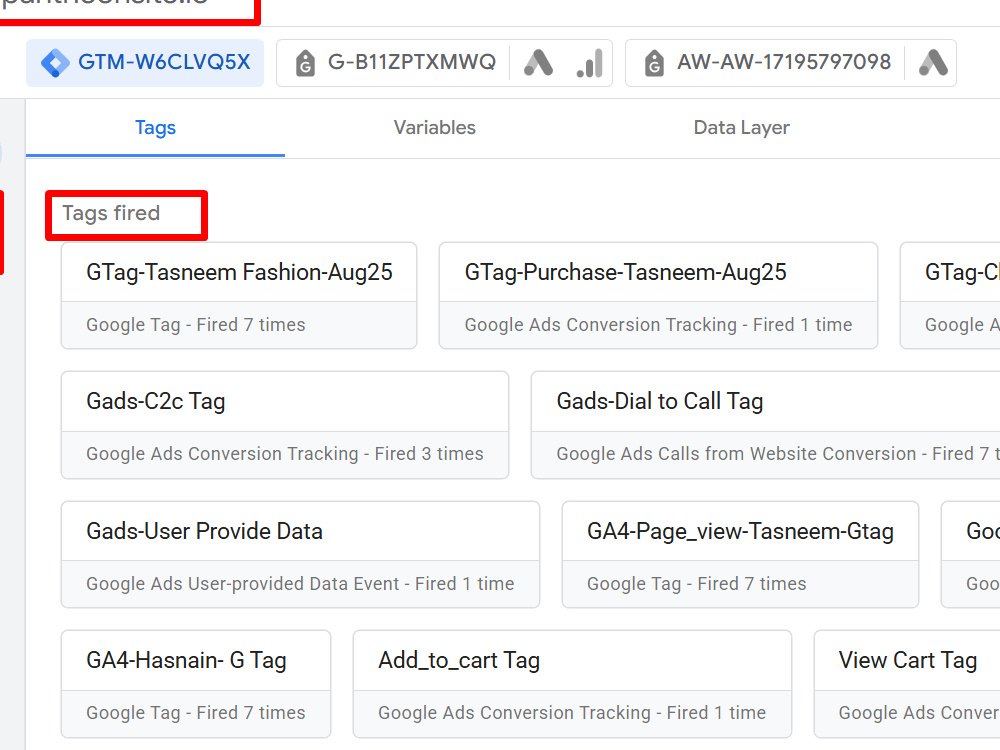Open the GTag-Purchase-Tasneem-Aug25 tag card

point(658,296)
